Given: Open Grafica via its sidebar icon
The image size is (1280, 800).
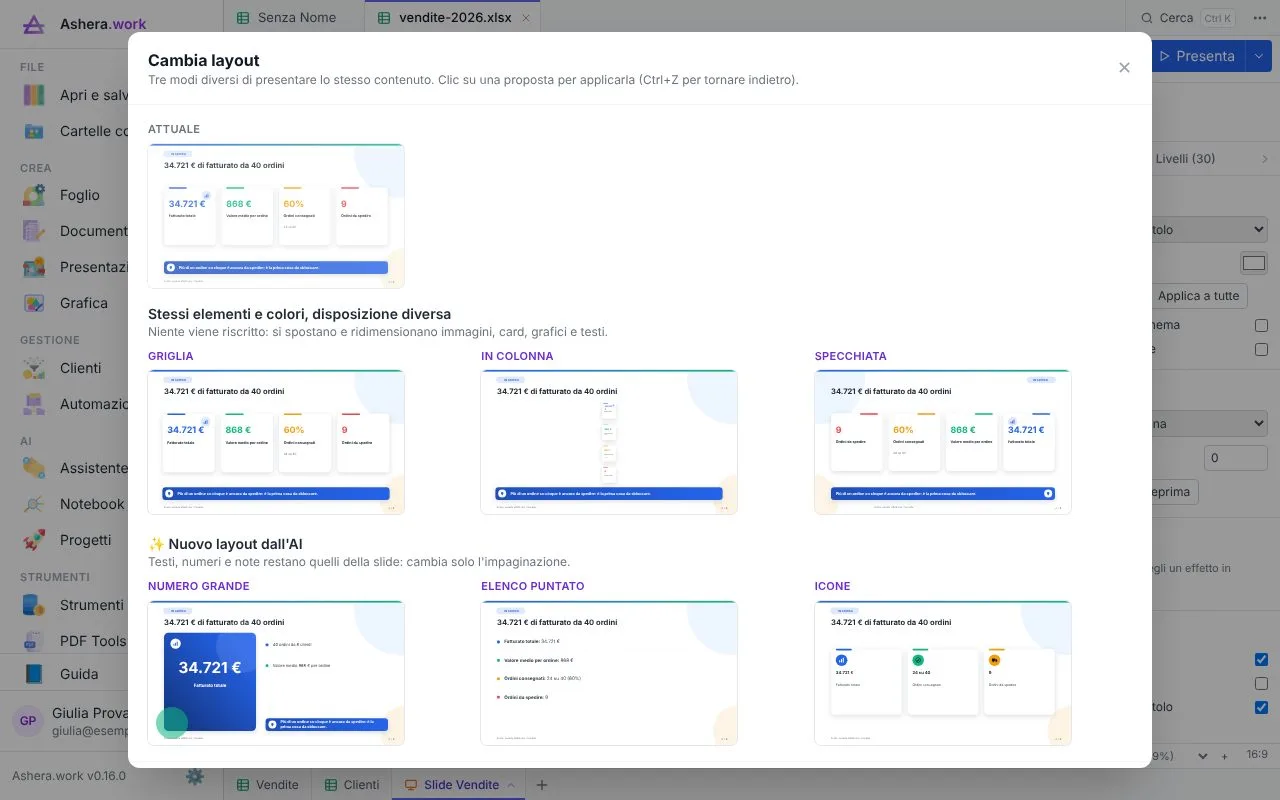Looking at the screenshot, I should pyautogui.click(x=34, y=303).
